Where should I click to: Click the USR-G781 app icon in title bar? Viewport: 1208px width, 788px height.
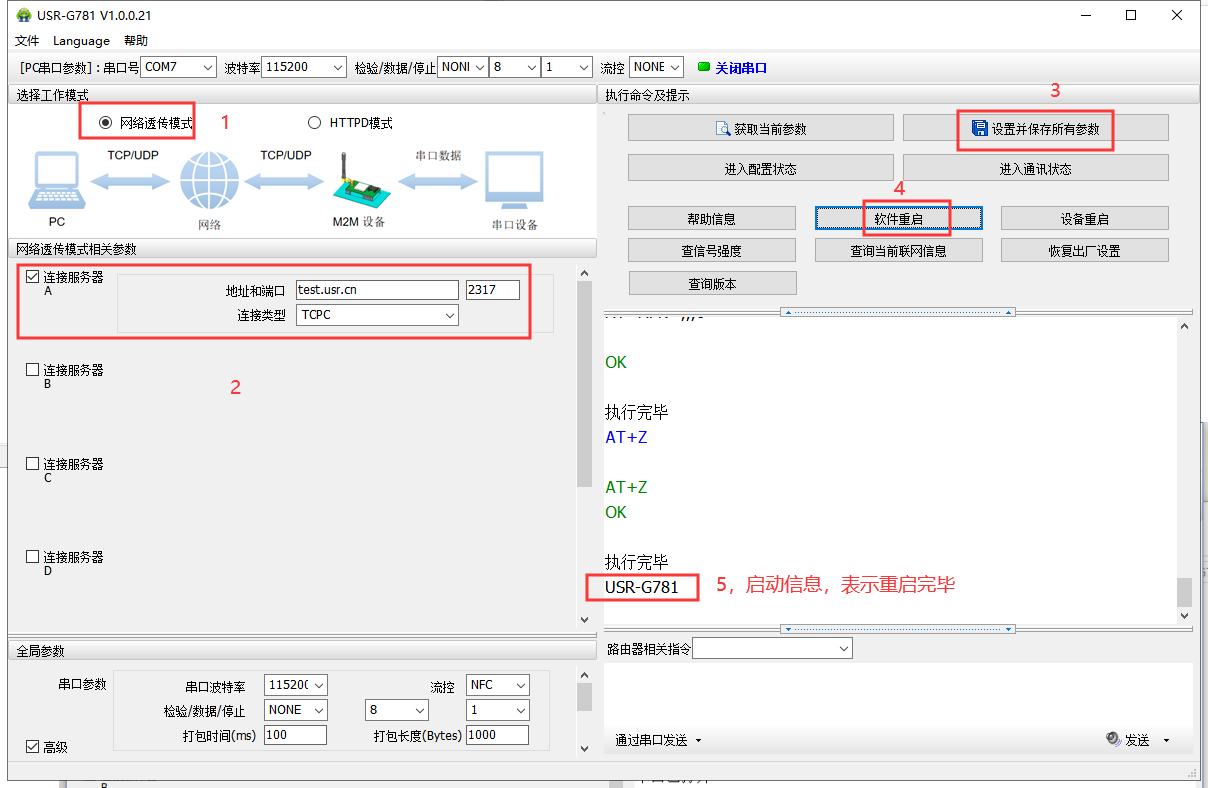23,15
